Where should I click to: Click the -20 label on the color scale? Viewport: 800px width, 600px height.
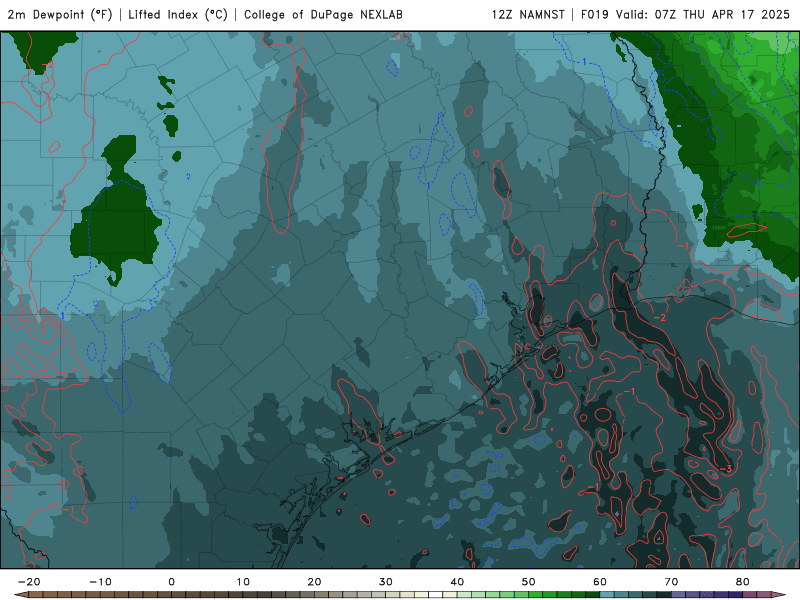point(29,582)
